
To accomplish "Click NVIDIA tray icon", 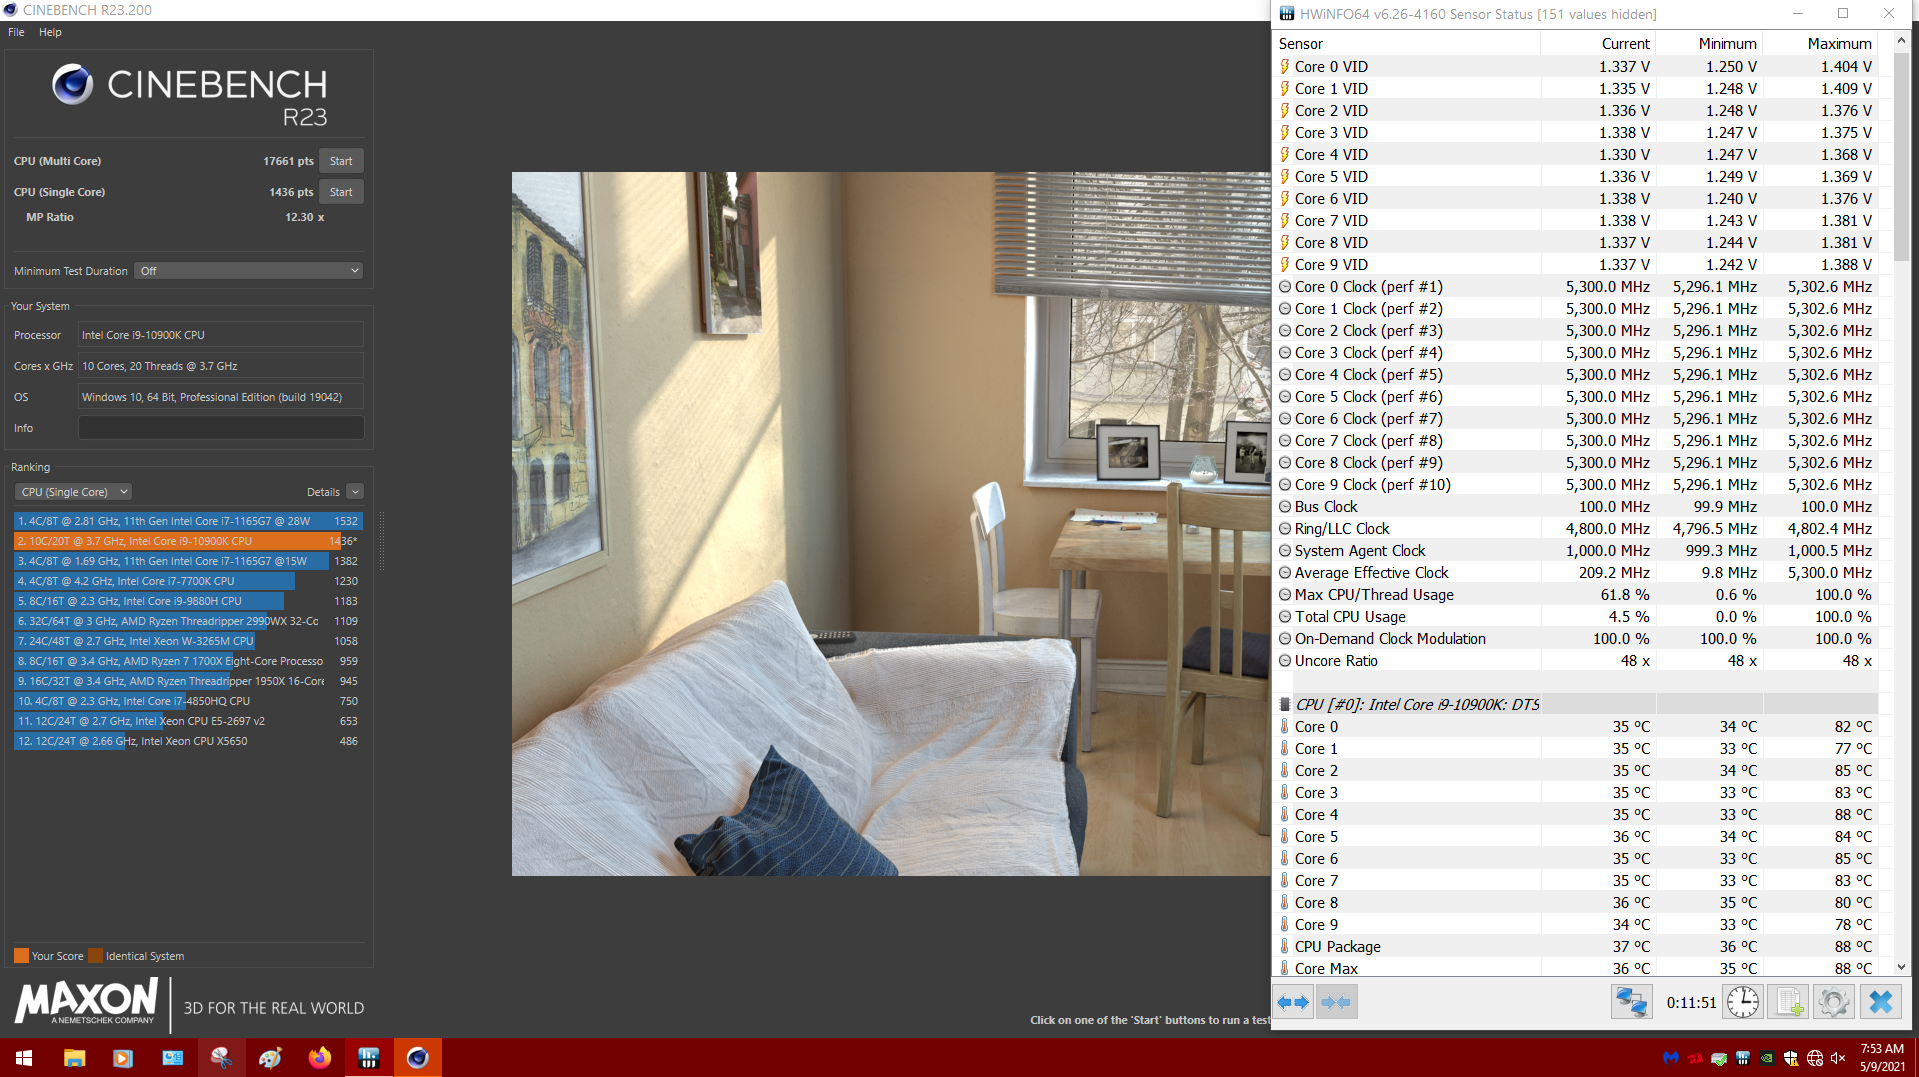I will (x=1767, y=1058).
